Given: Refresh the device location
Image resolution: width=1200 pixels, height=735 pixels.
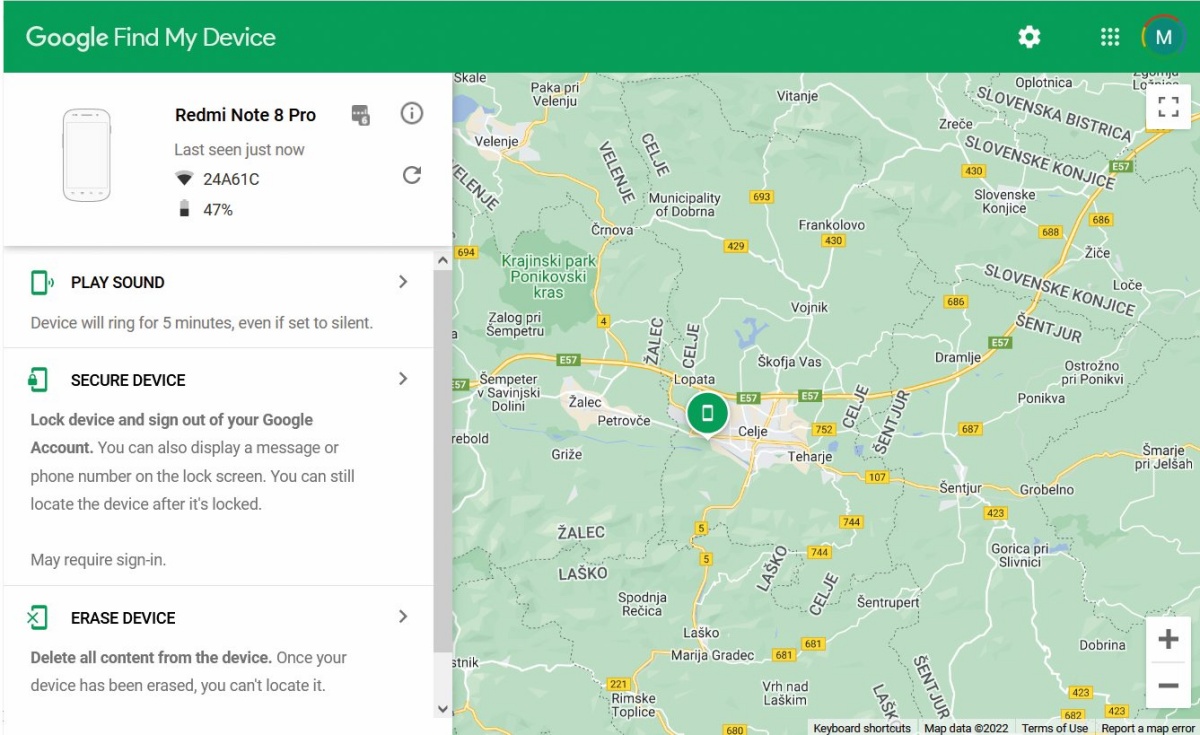Looking at the screenshot, I should click(x=411, y=175).
